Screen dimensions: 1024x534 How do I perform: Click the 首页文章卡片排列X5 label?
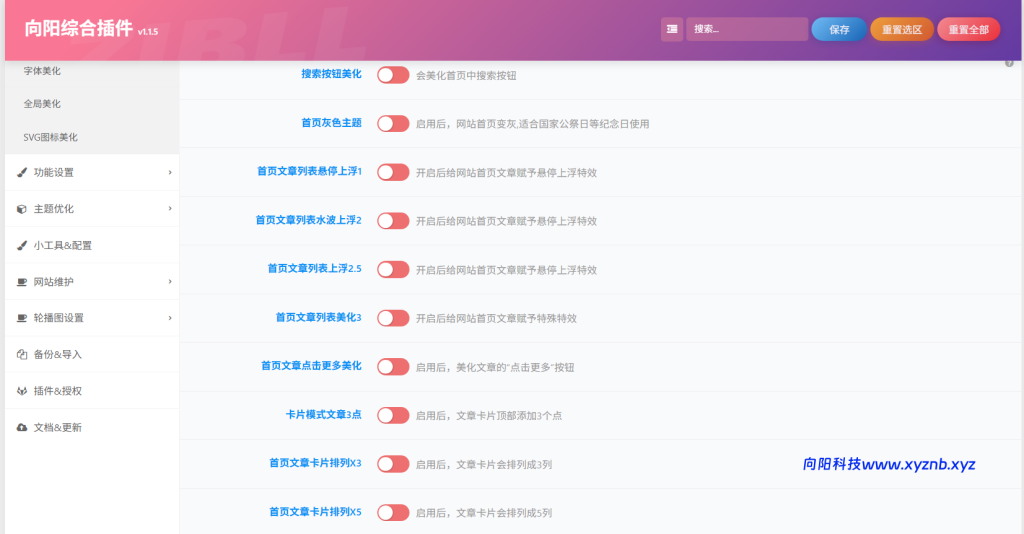click(x=315, y=512)
